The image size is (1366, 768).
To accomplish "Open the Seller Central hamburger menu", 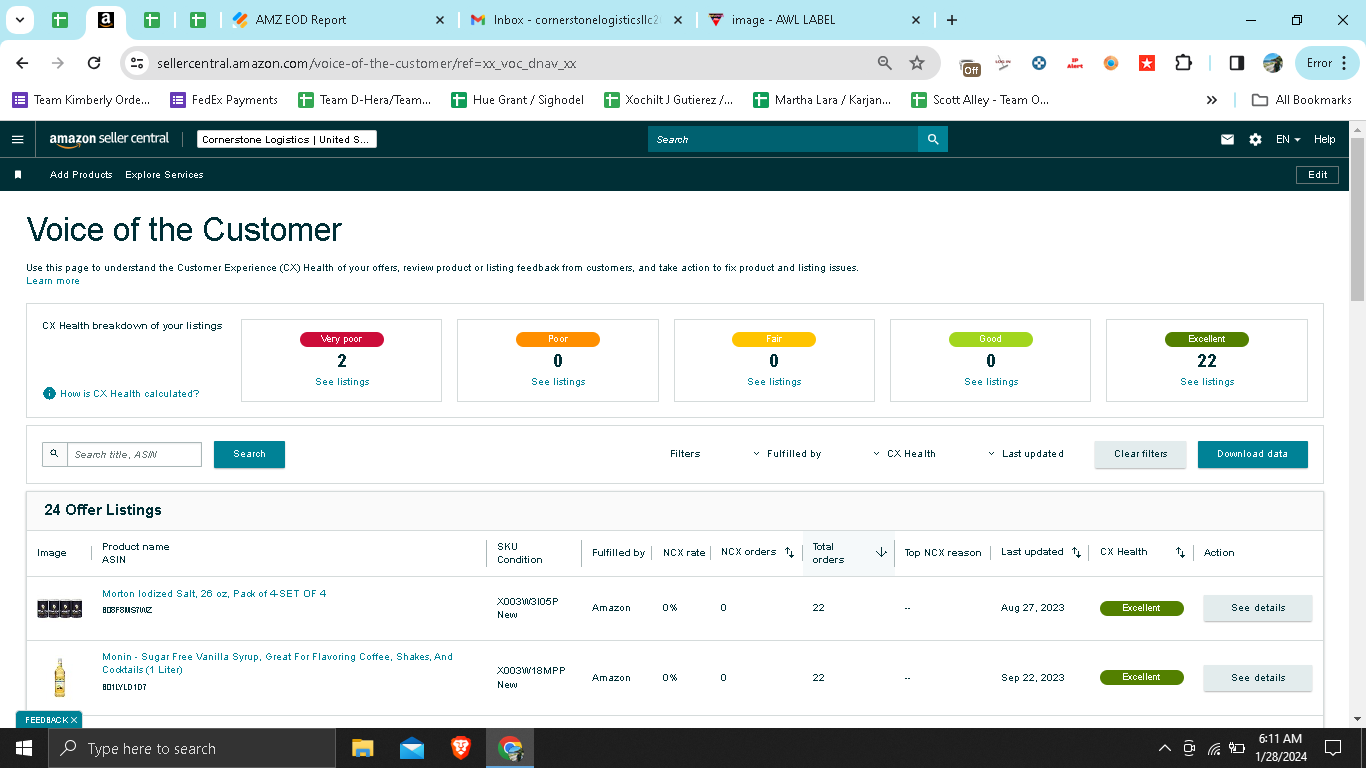I will (17, 140).
